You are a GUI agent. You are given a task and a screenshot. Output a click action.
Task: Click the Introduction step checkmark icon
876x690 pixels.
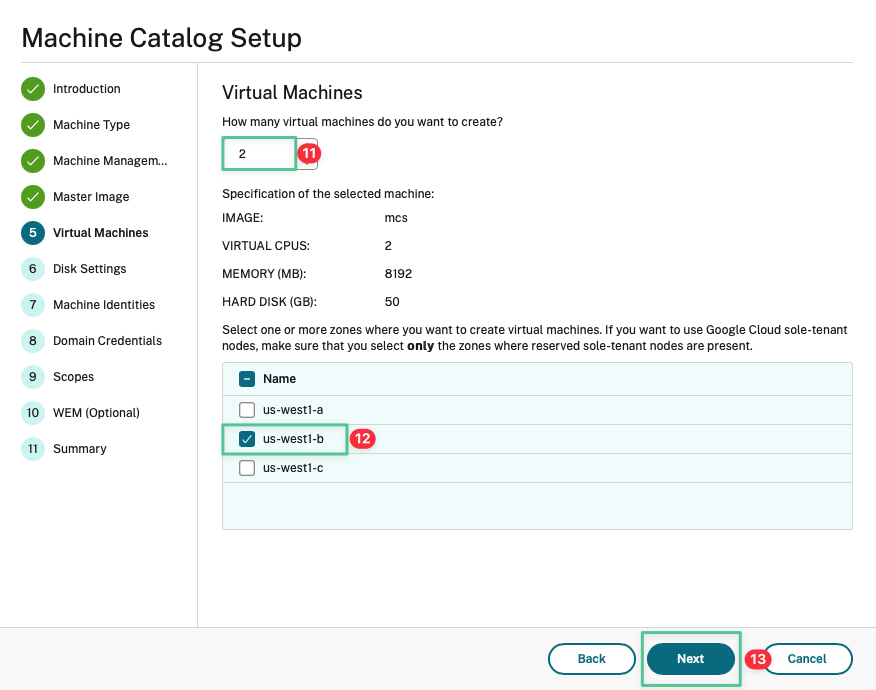point(33,89)
